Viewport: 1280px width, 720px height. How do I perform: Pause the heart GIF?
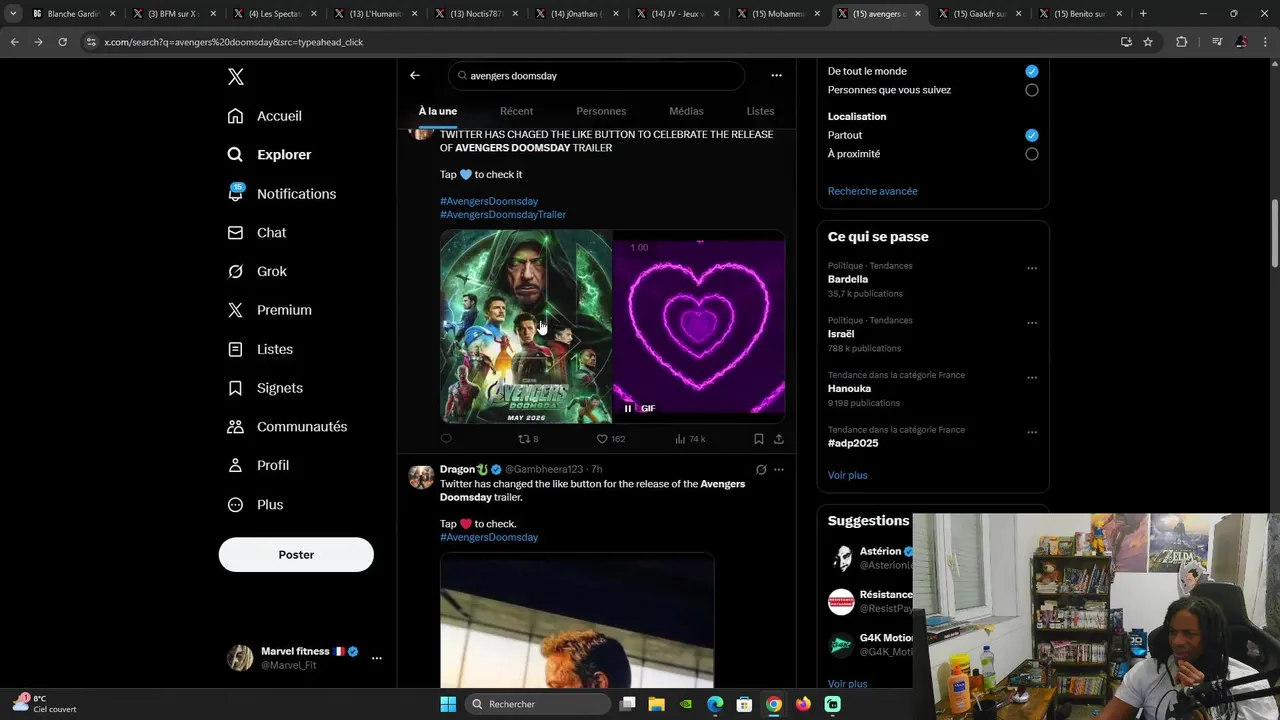[x=628, y=408]
